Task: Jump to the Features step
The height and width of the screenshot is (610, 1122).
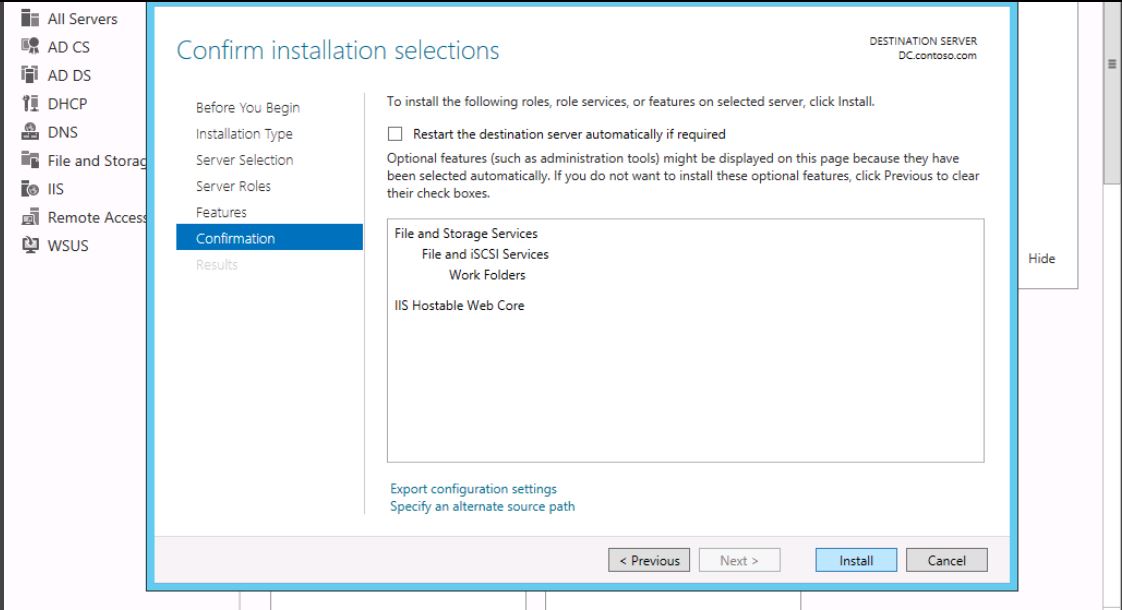Action: pyautogui.click(x=221, y=212)
